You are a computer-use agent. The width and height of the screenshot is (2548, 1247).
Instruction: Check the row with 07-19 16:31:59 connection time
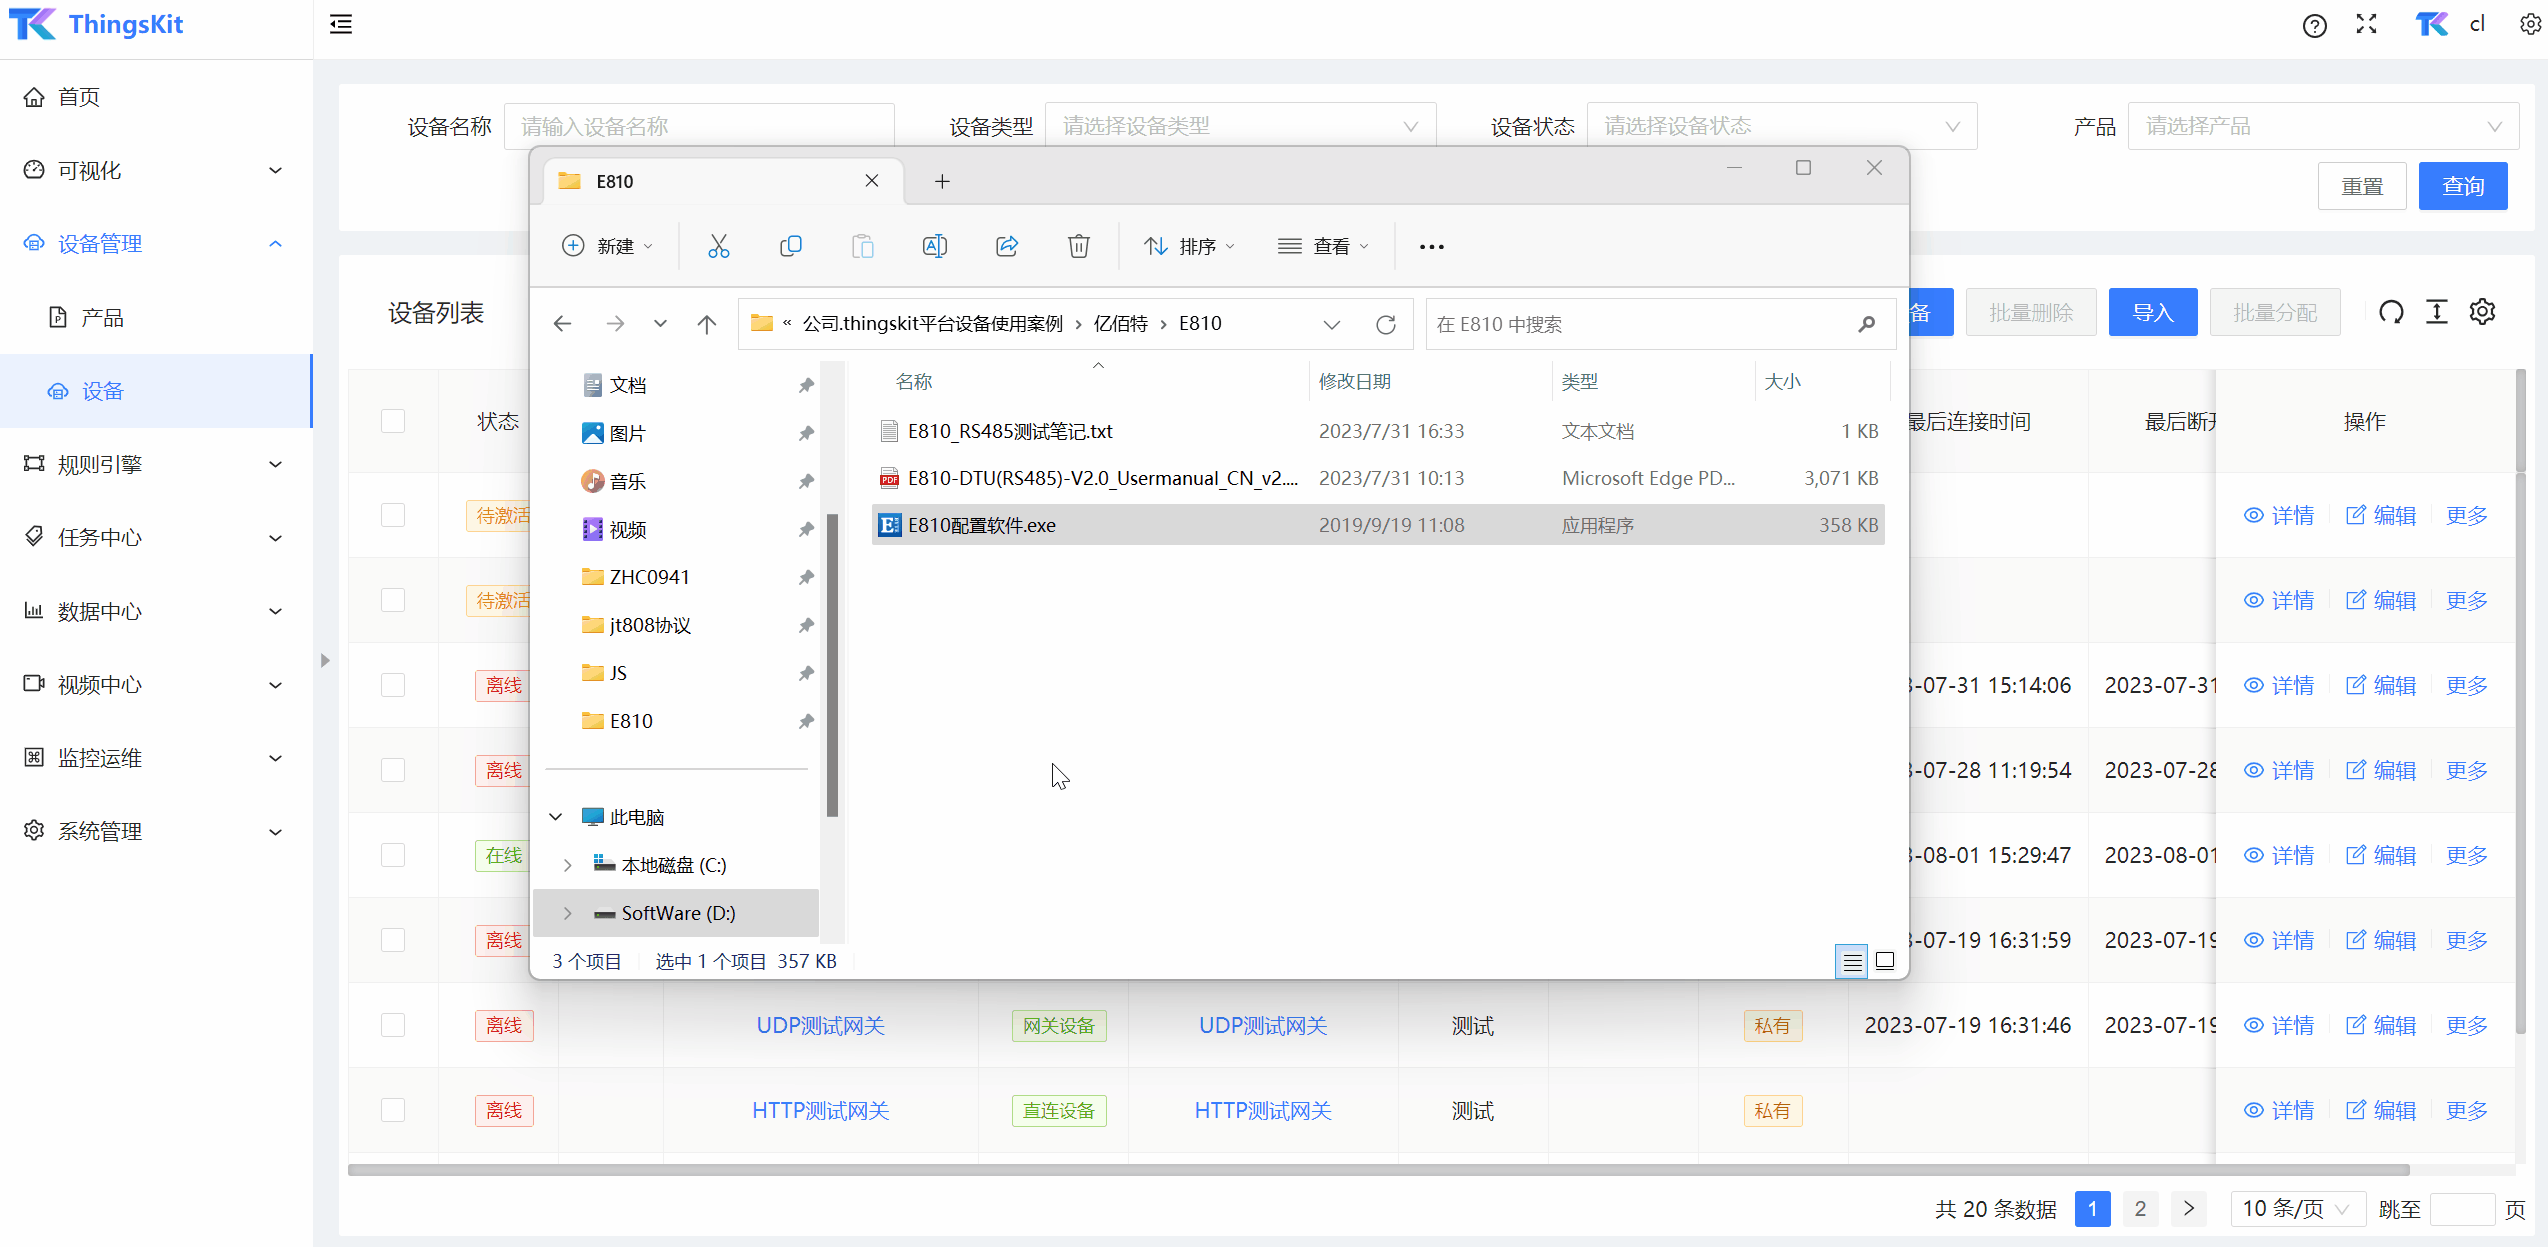pyautogui.click(x=393, y=940)
